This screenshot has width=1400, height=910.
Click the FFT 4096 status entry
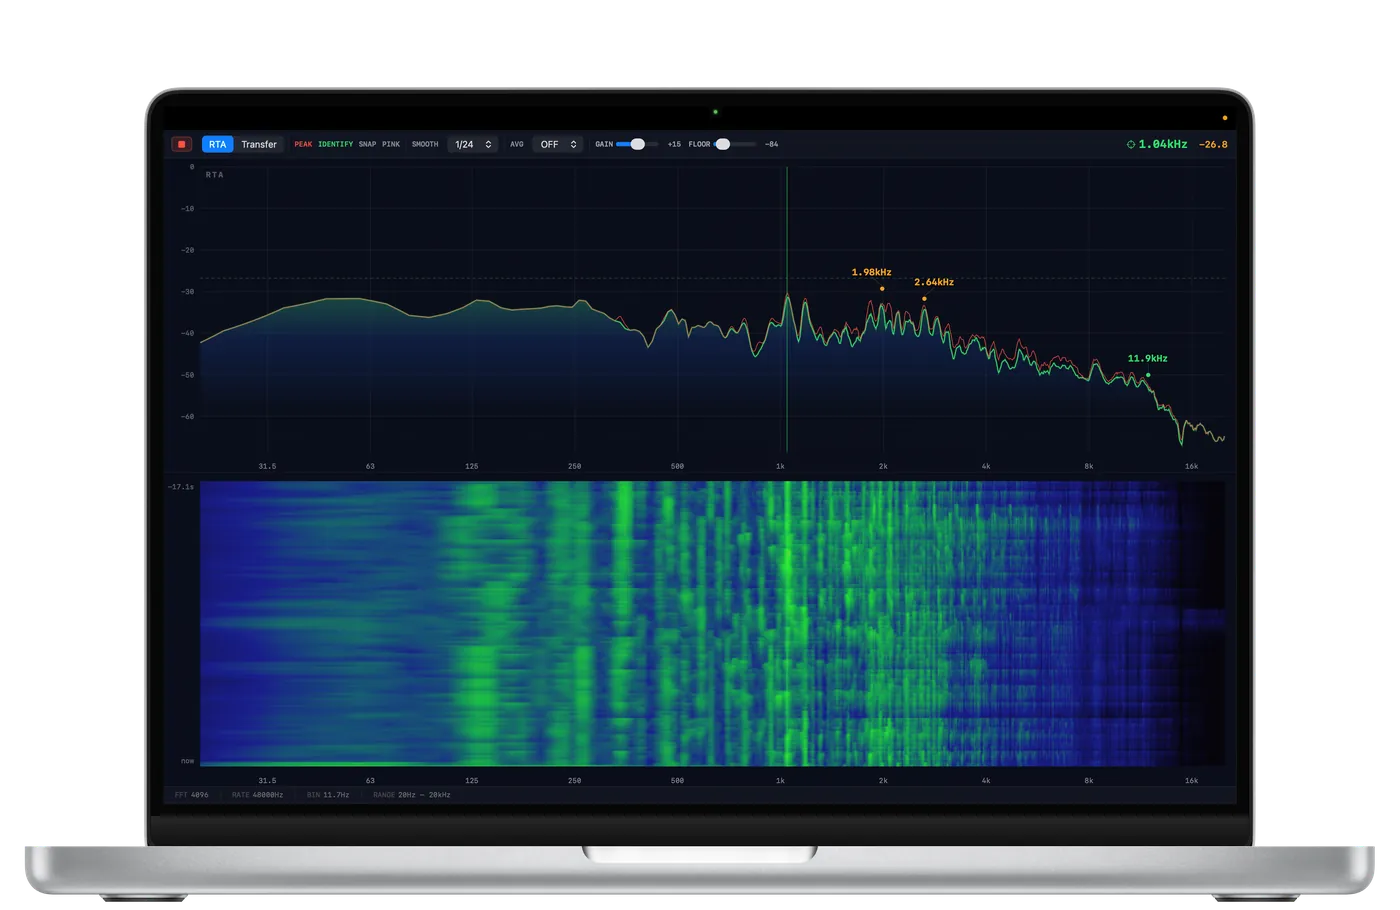click(x=192, y=795)
